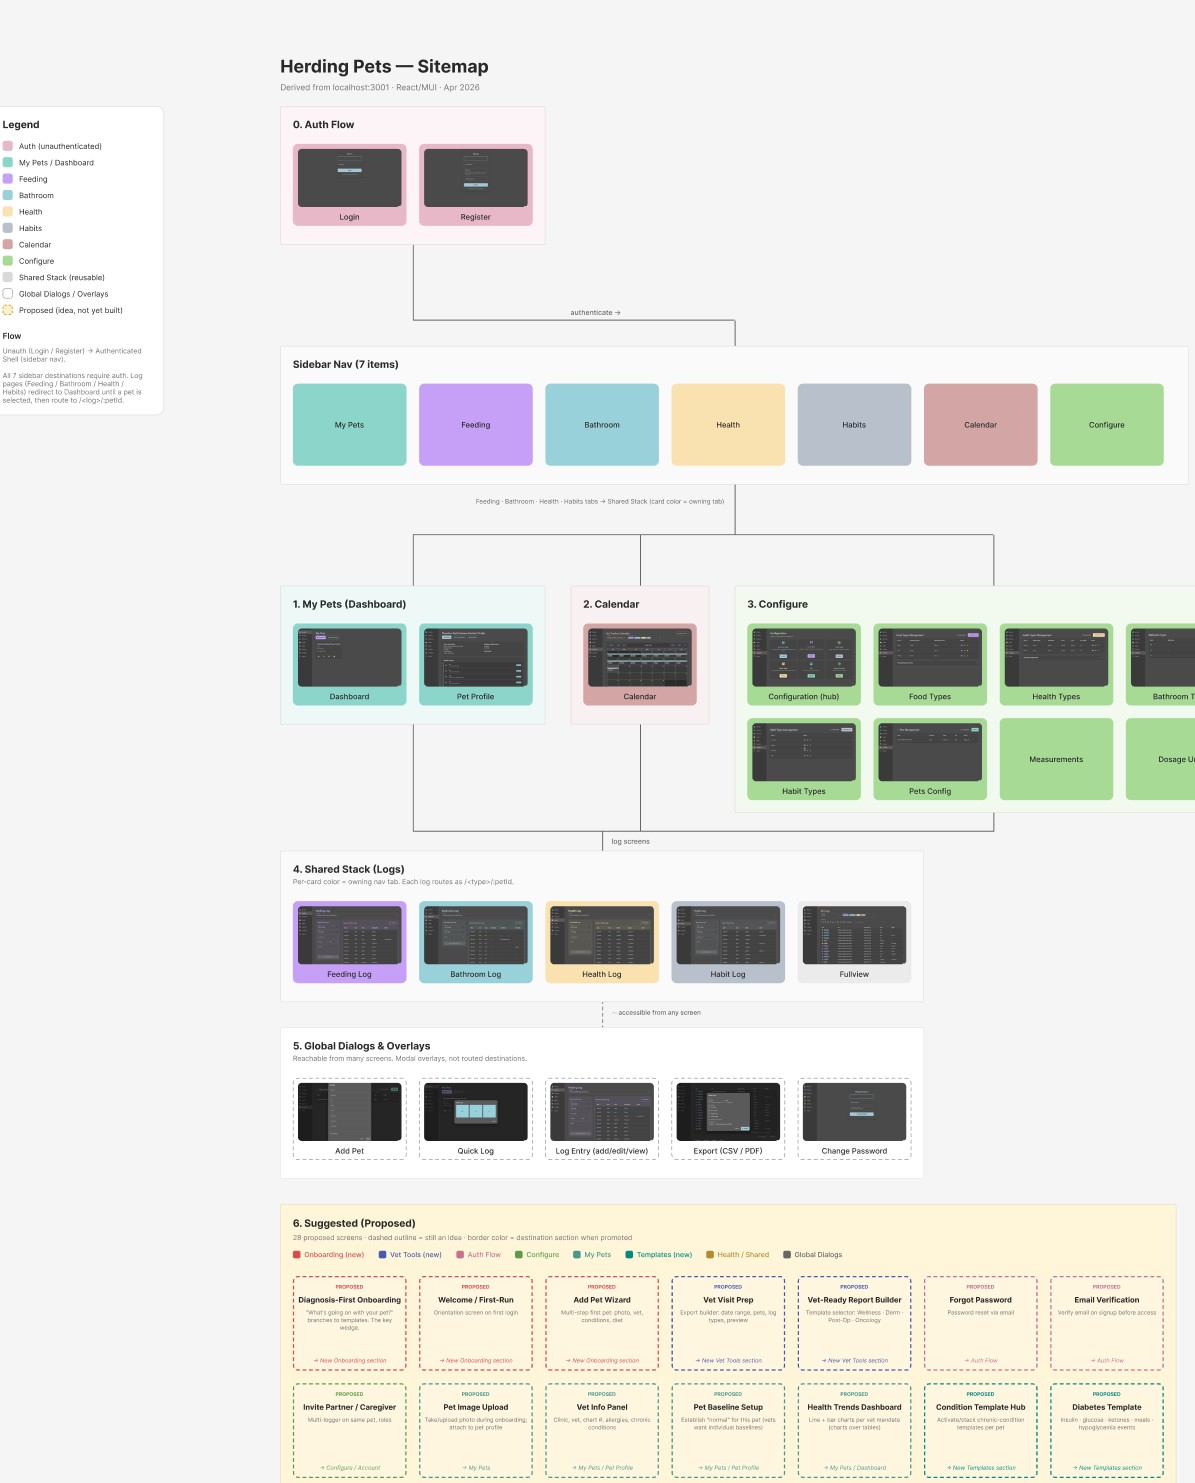This screenshot has width=1195, height=1483.
Task: Select the Bathroom sidebar nav card
Action: pyautogui.click(x=602, y=425)
